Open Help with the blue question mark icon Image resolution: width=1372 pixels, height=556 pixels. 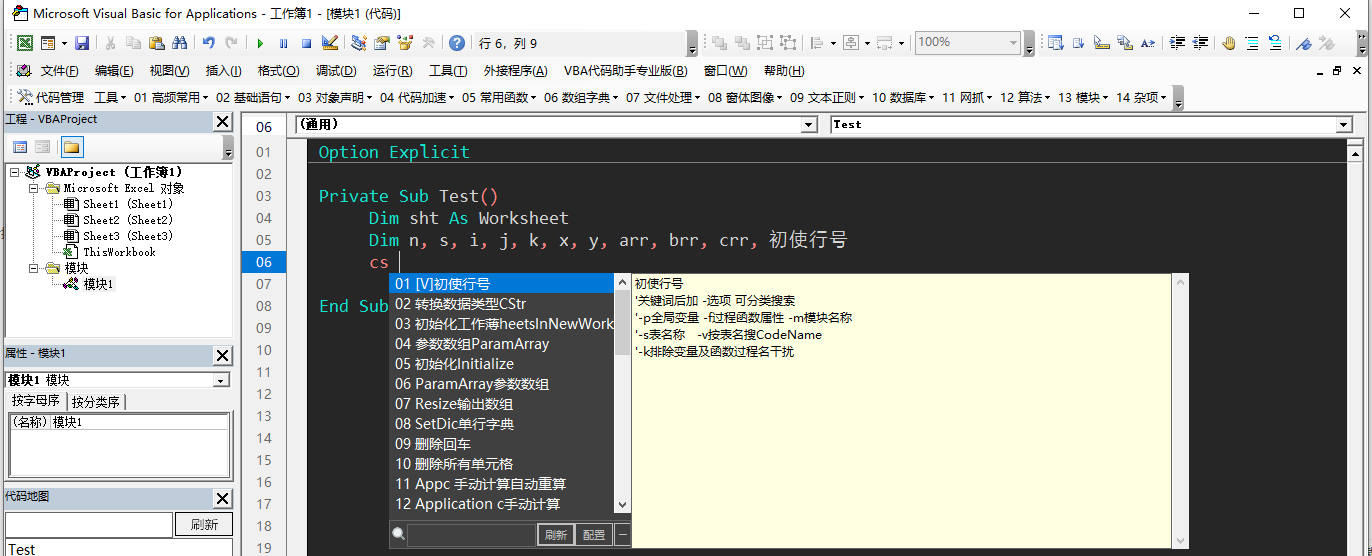pyautogui.click(x=456, y=43)
